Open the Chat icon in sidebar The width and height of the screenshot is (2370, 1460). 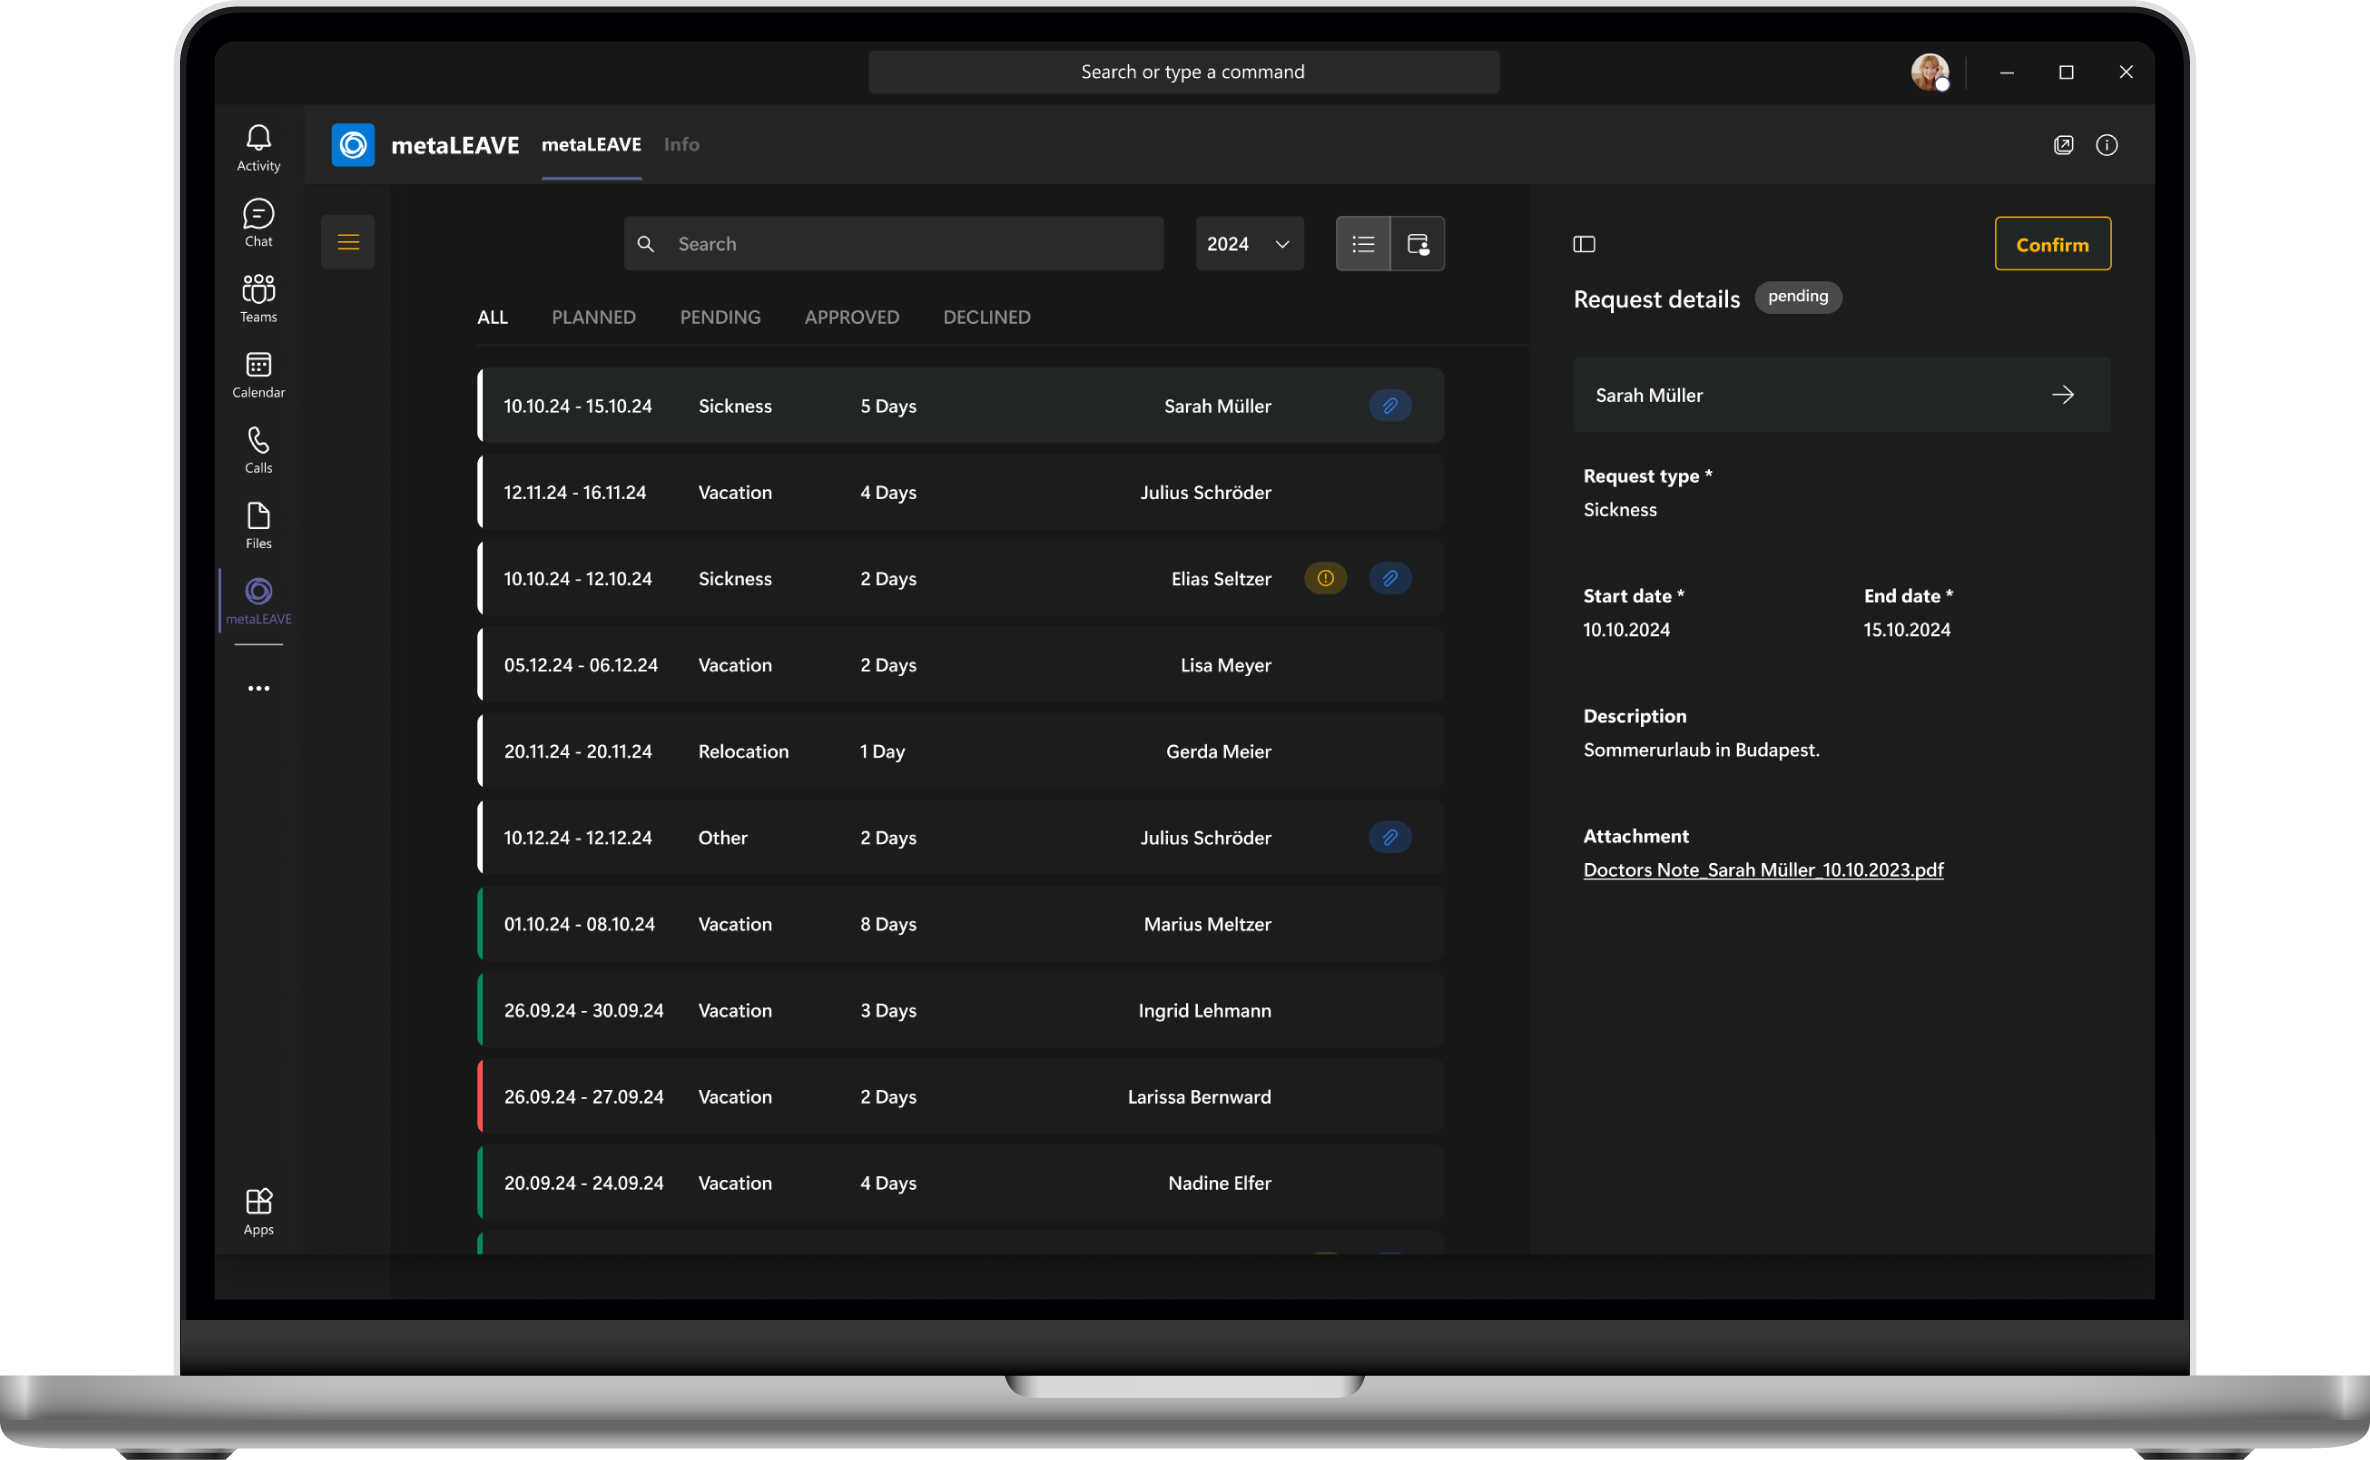[258, 223]
